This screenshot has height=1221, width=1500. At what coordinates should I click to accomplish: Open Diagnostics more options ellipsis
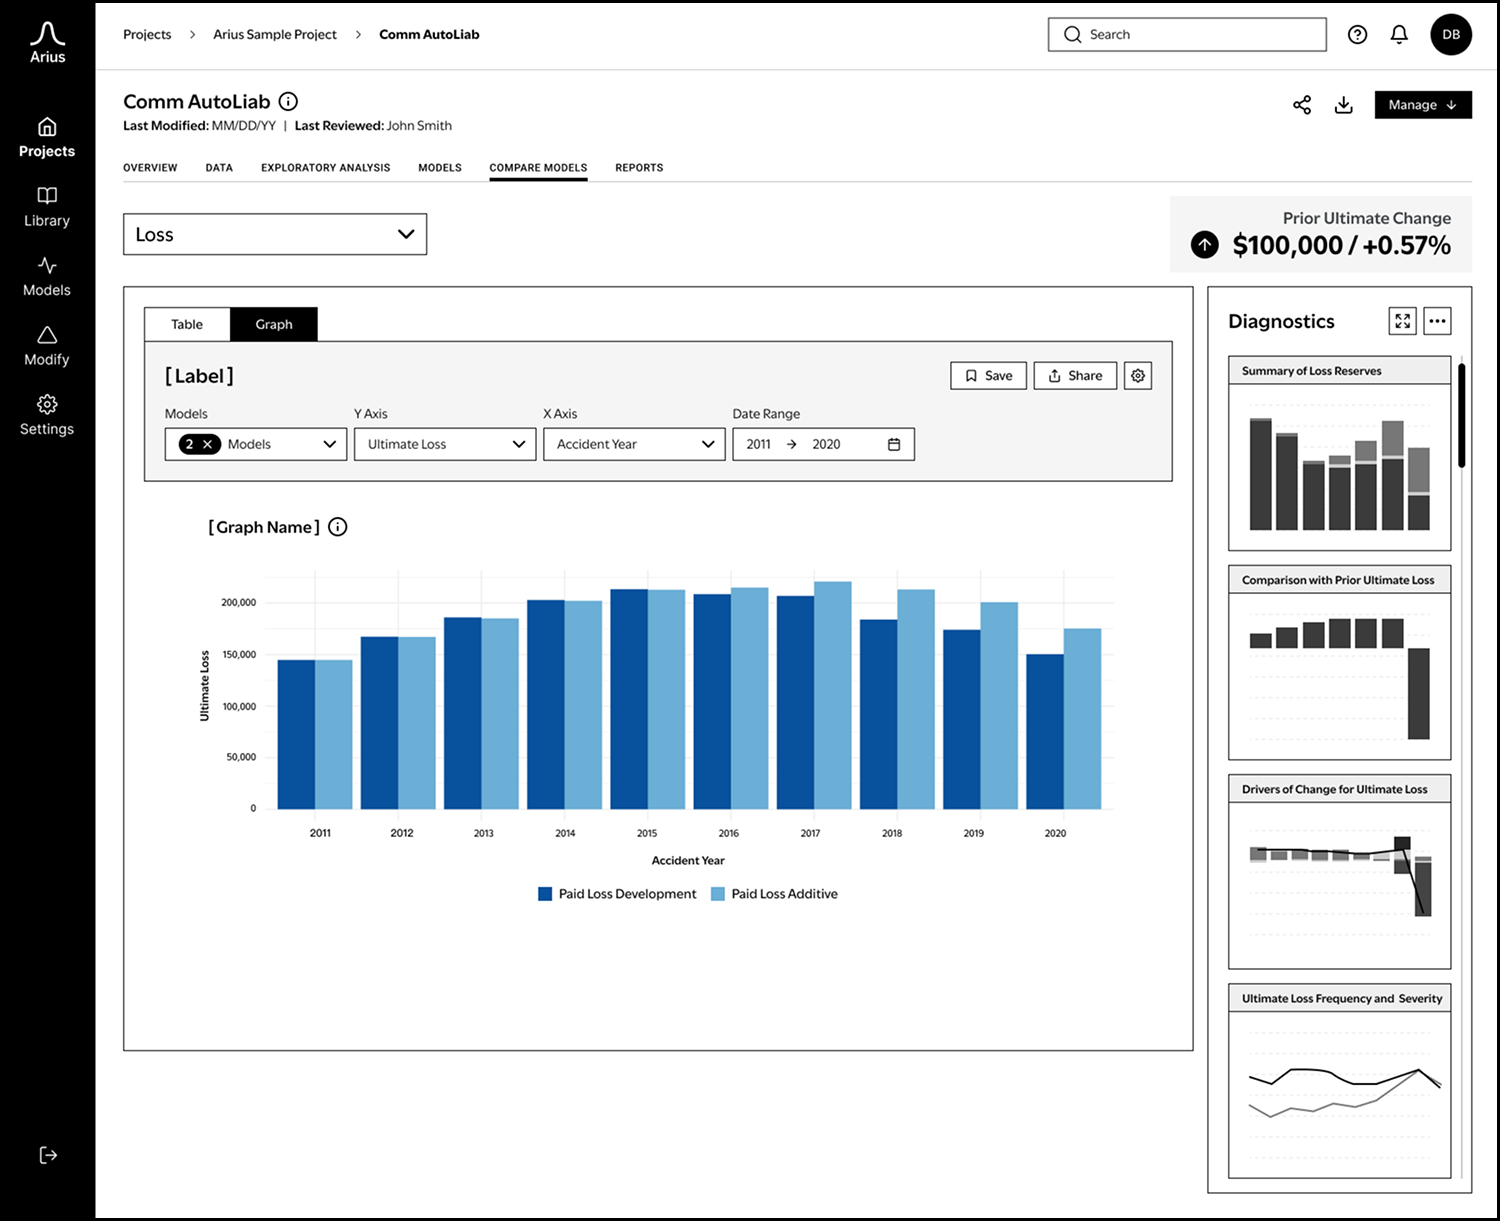coord(1437,321)
